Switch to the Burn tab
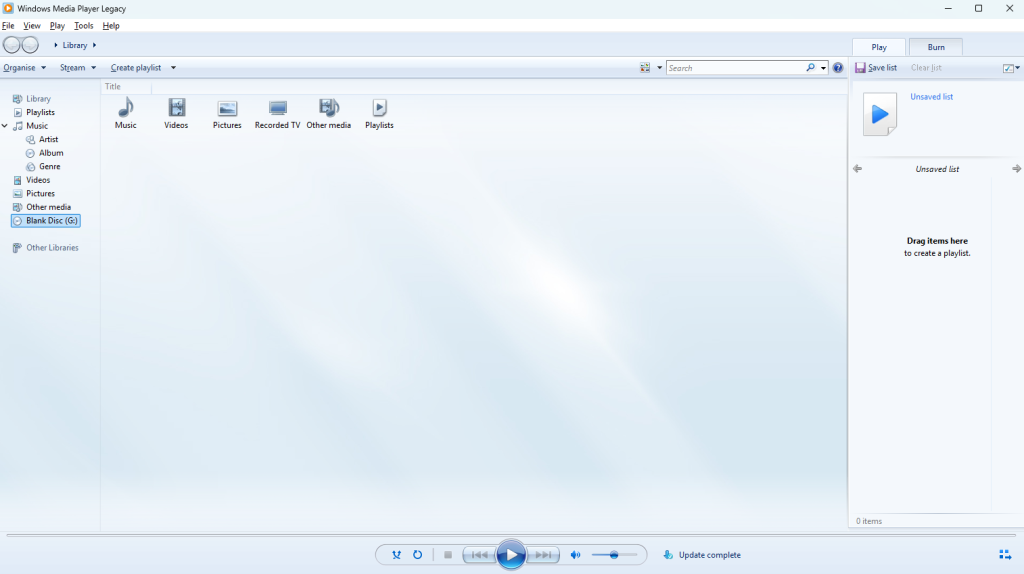1024x574 pixels. 936,47
